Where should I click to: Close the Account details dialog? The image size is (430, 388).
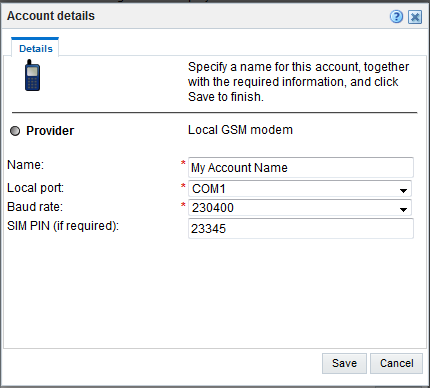[x=415, y=17]
